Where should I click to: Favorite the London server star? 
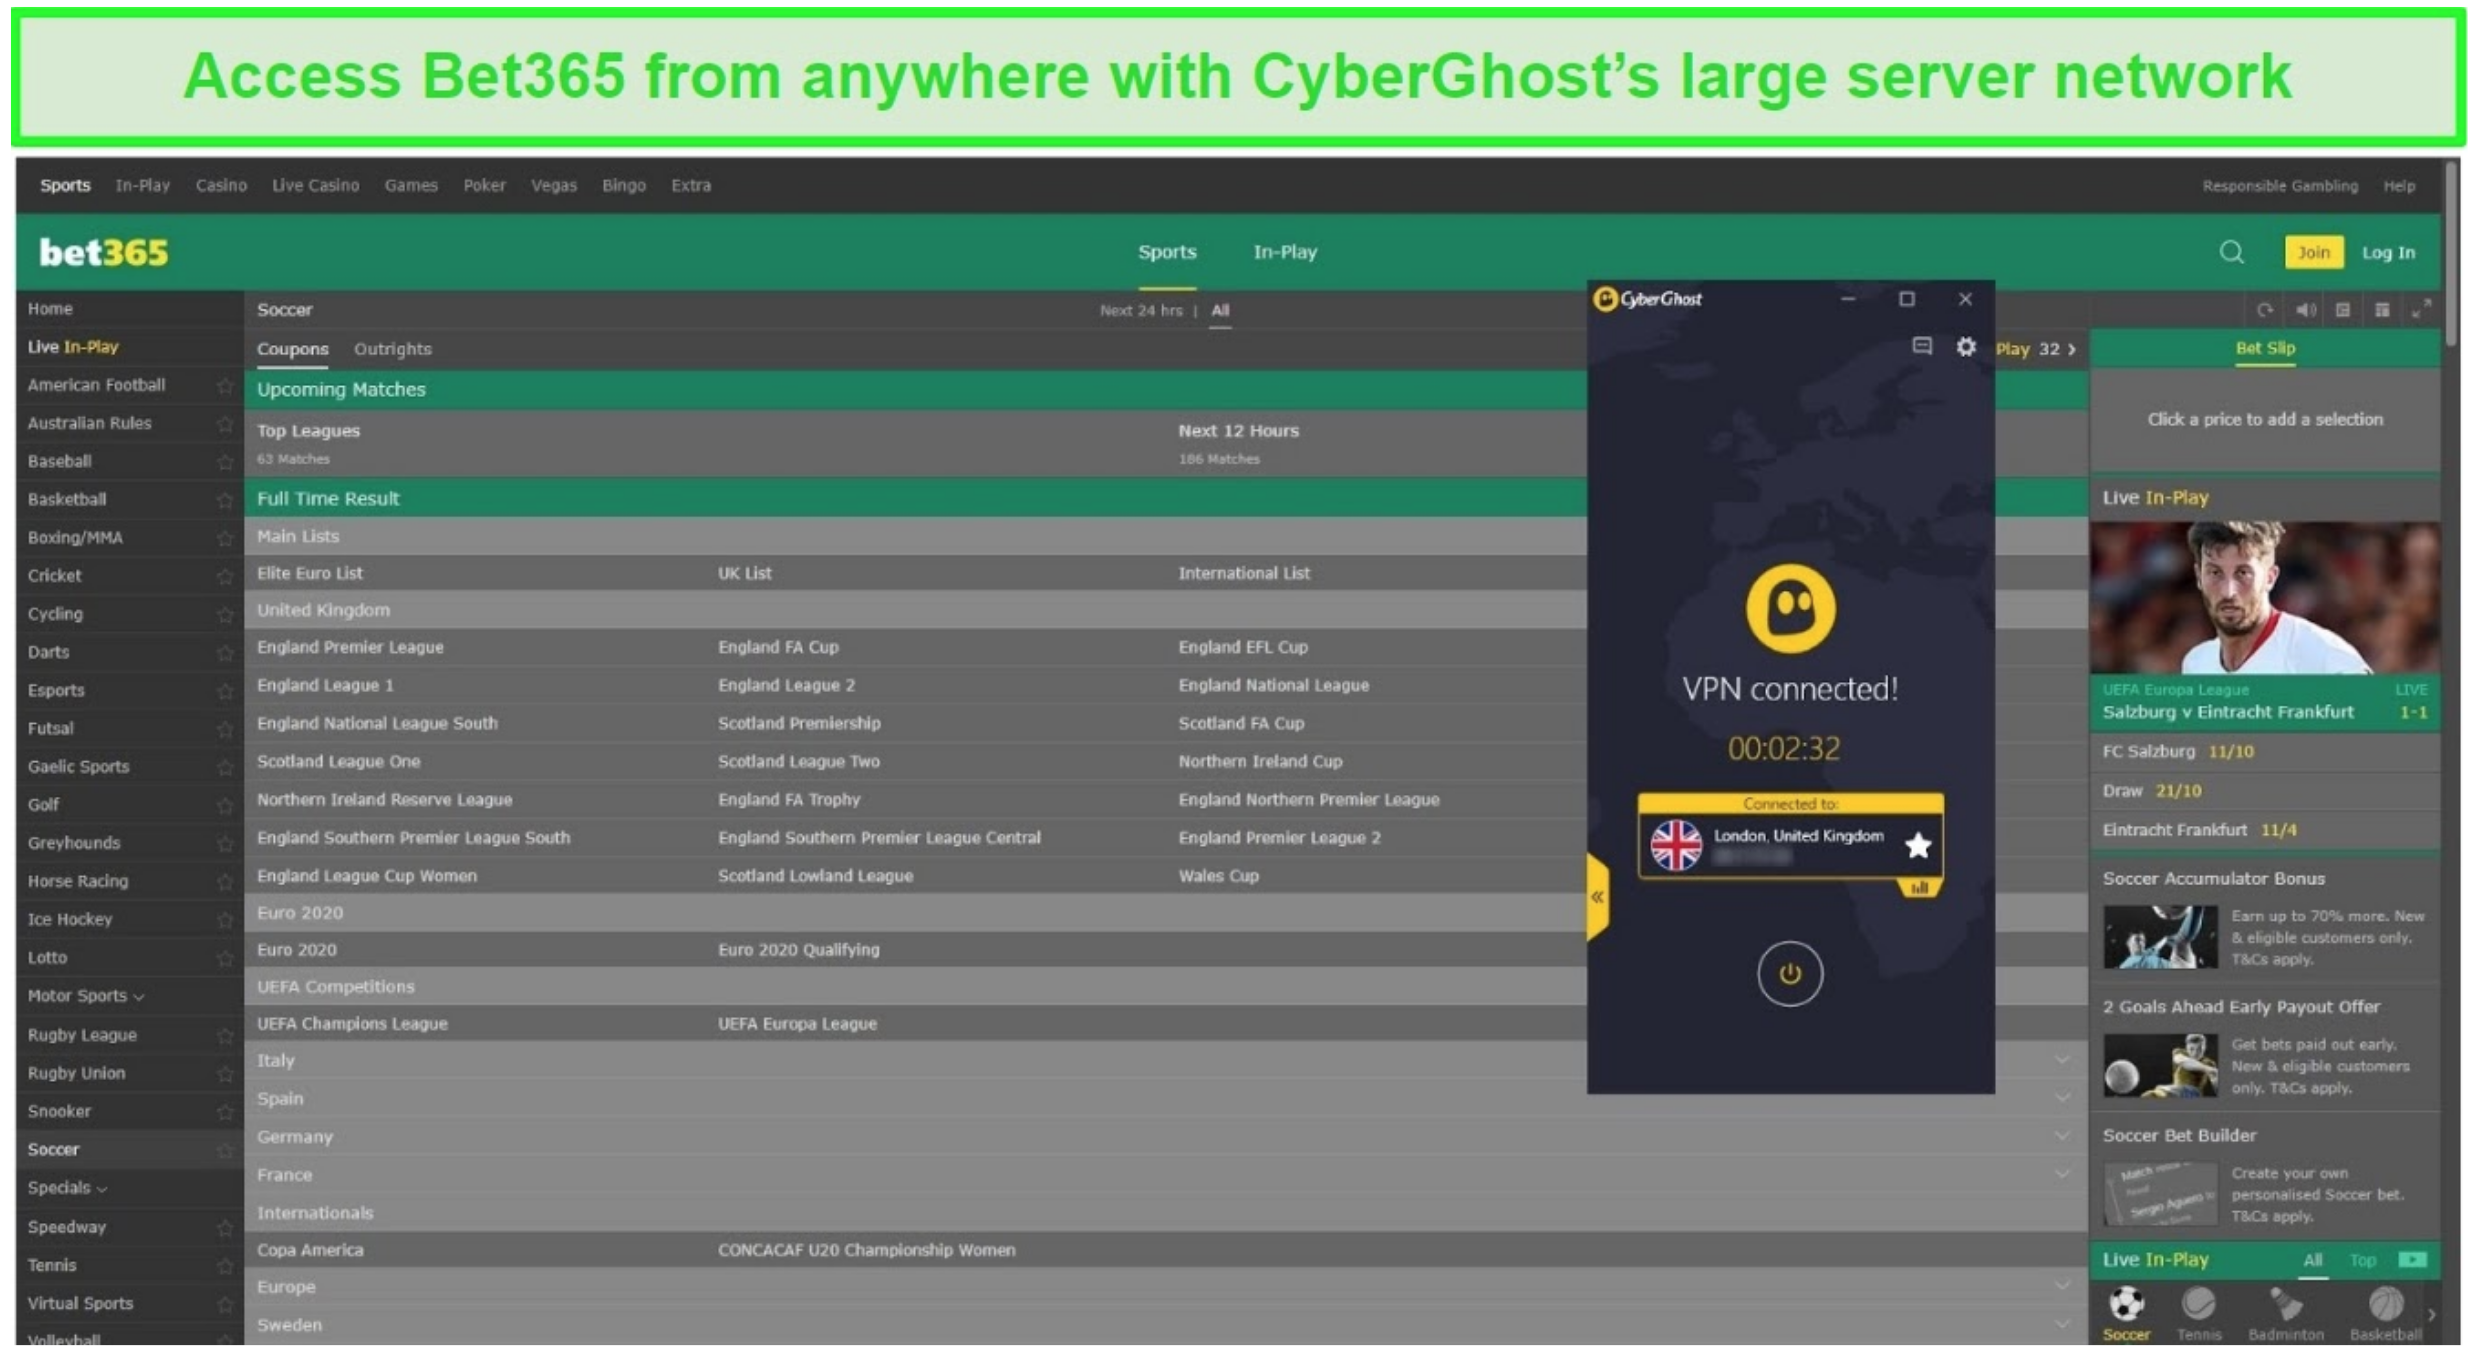[x=1917, y=846]
